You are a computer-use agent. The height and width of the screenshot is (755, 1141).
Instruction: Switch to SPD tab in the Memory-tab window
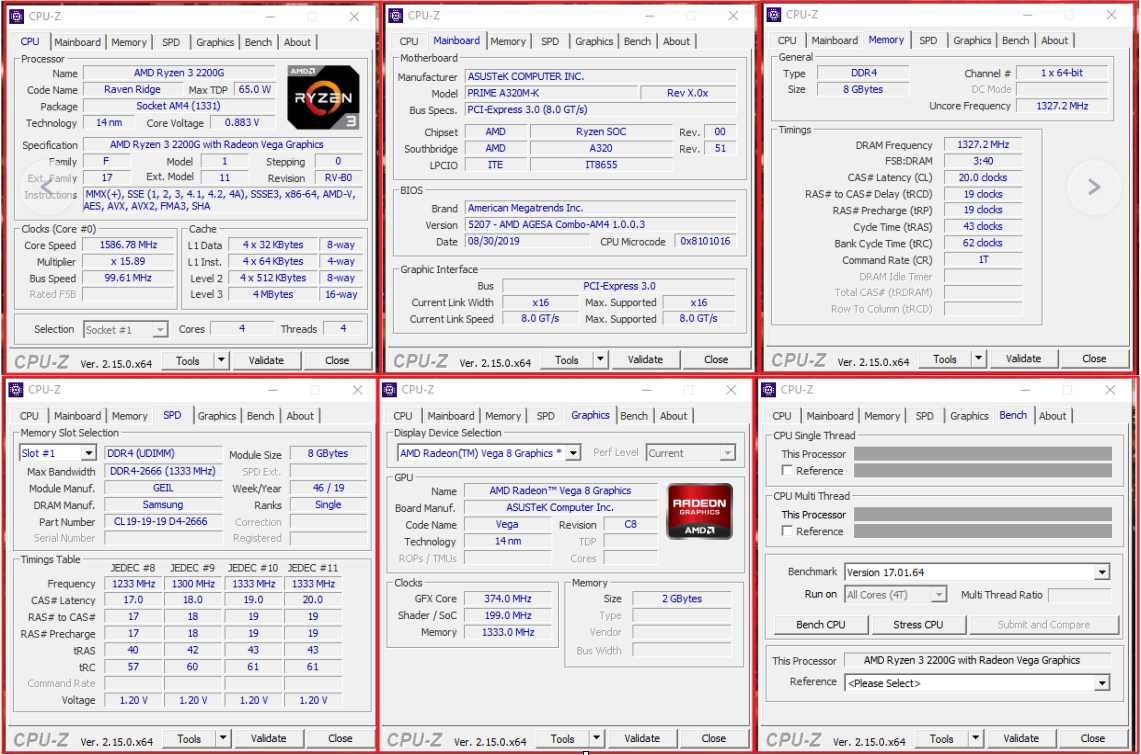click(x=928, y=41)
